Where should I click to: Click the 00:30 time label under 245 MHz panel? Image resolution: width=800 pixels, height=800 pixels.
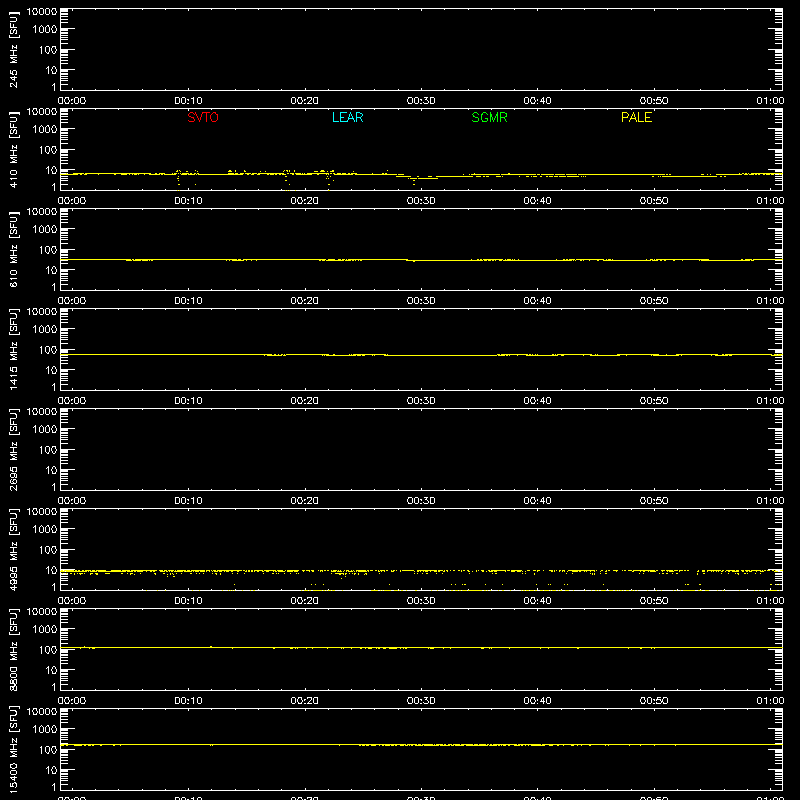pyautogui.click(x=421, y=101)
